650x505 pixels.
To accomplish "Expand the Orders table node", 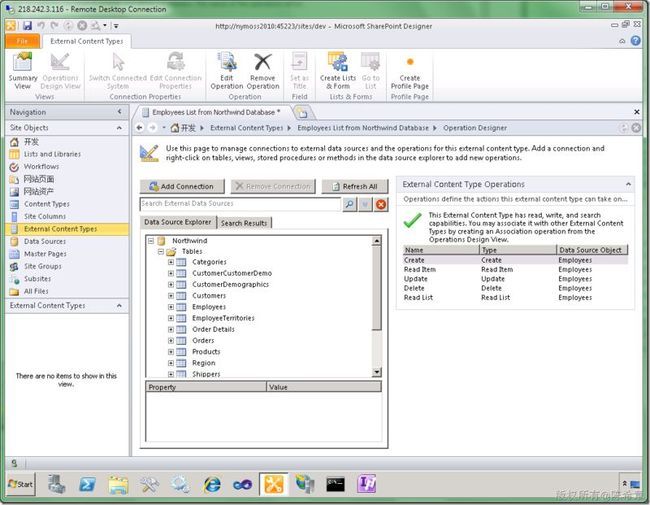I will (170, 340).
